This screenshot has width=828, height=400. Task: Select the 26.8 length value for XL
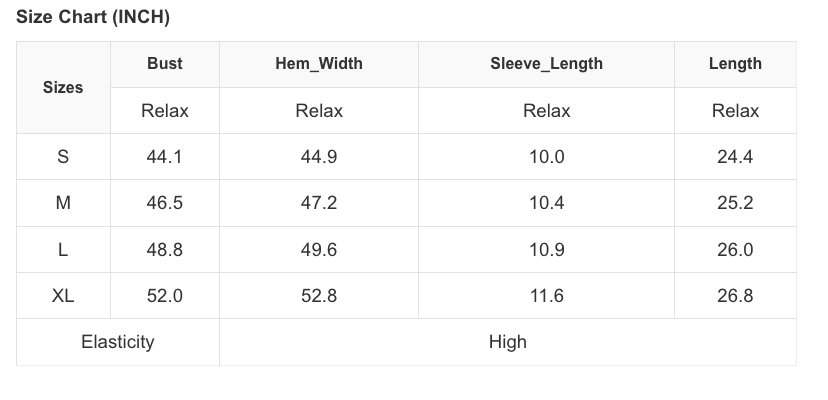735,296
